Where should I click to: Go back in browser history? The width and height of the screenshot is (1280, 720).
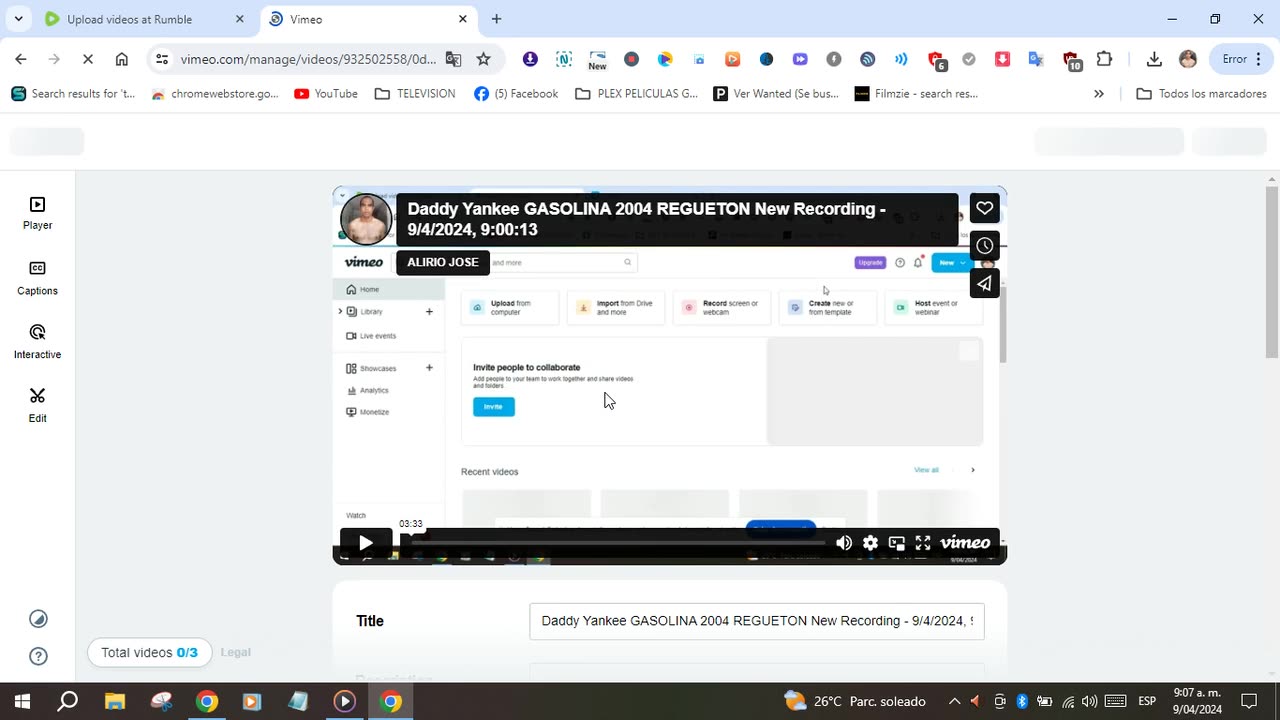click(x=21, y=59)
